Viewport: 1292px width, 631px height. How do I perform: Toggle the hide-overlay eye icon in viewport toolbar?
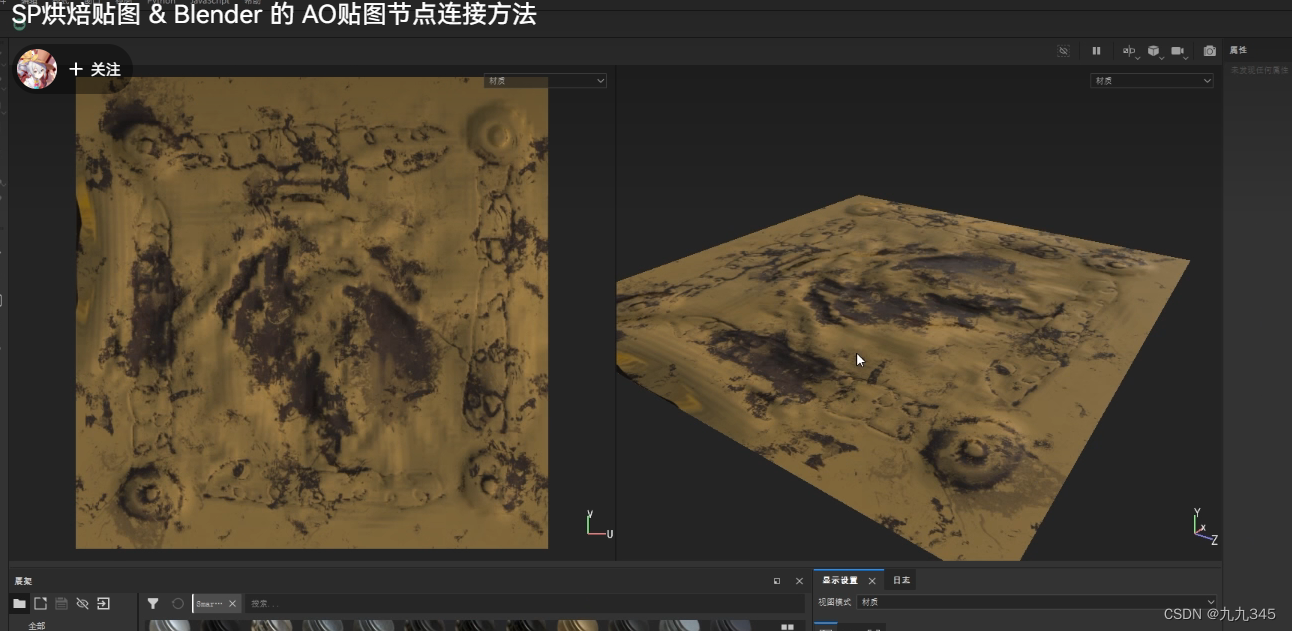click(1064, 51)
